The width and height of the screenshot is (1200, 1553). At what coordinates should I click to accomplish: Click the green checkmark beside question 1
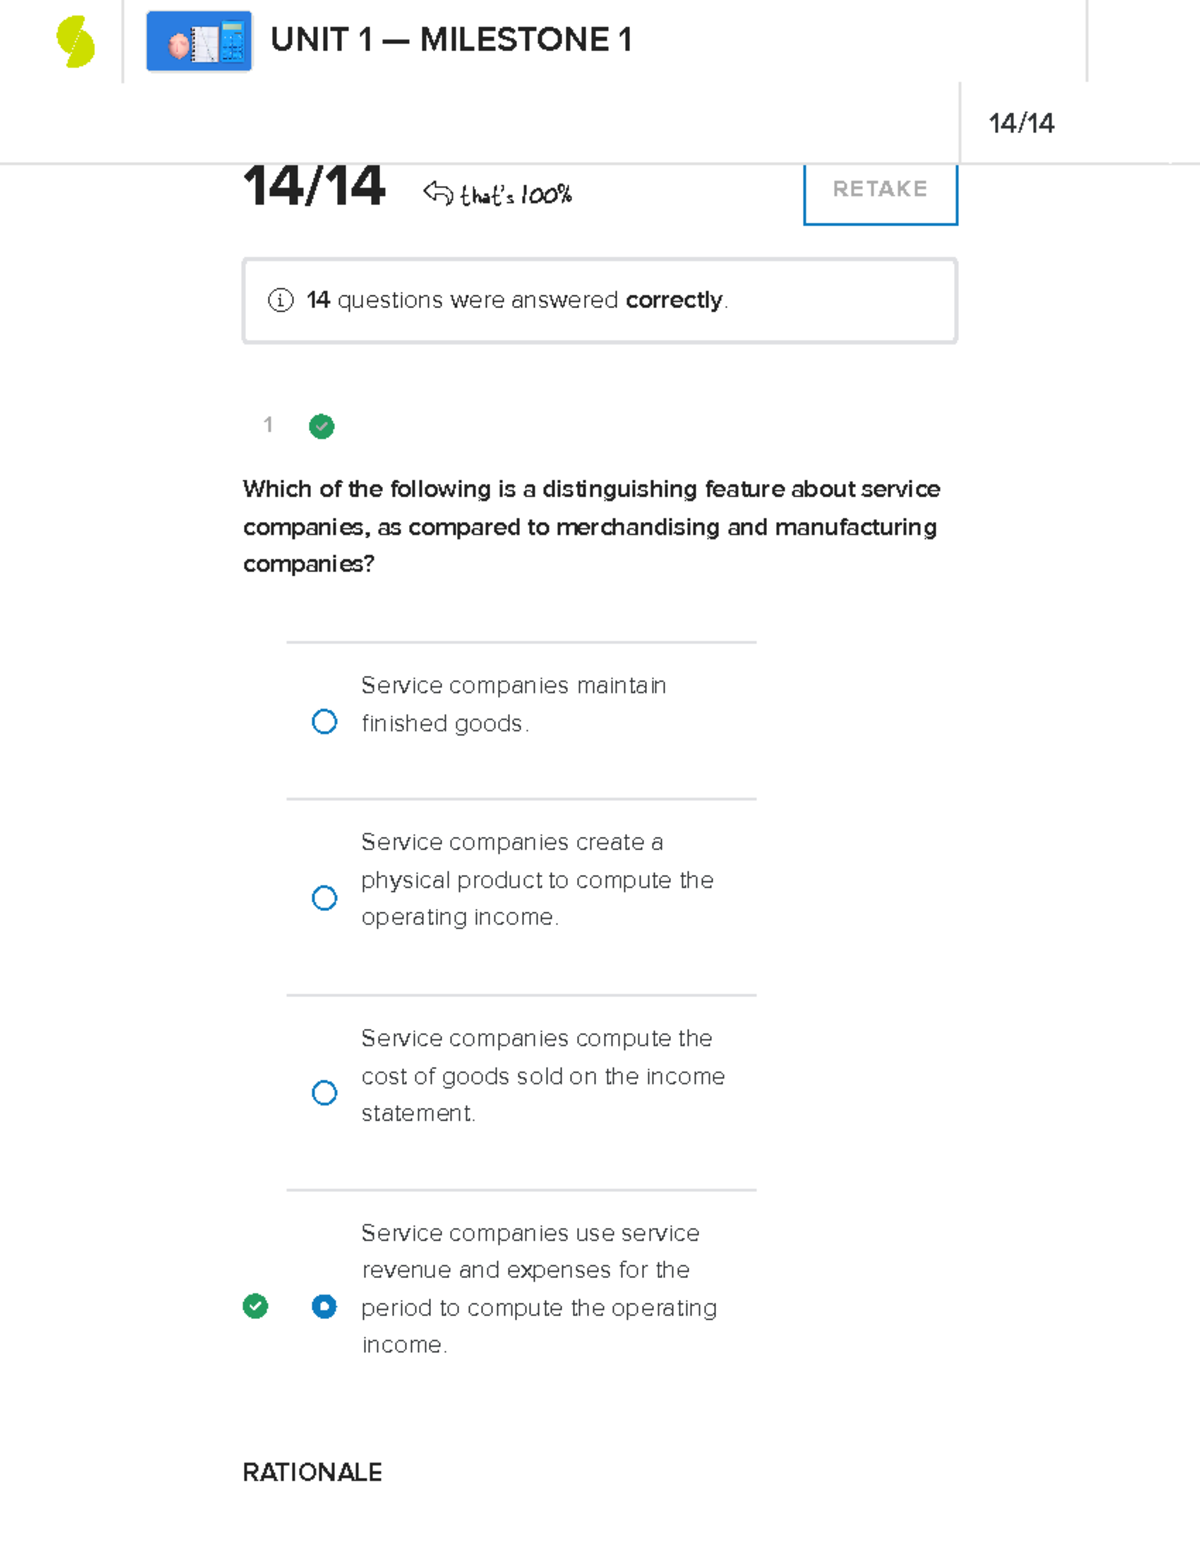[x=322, y=427]
